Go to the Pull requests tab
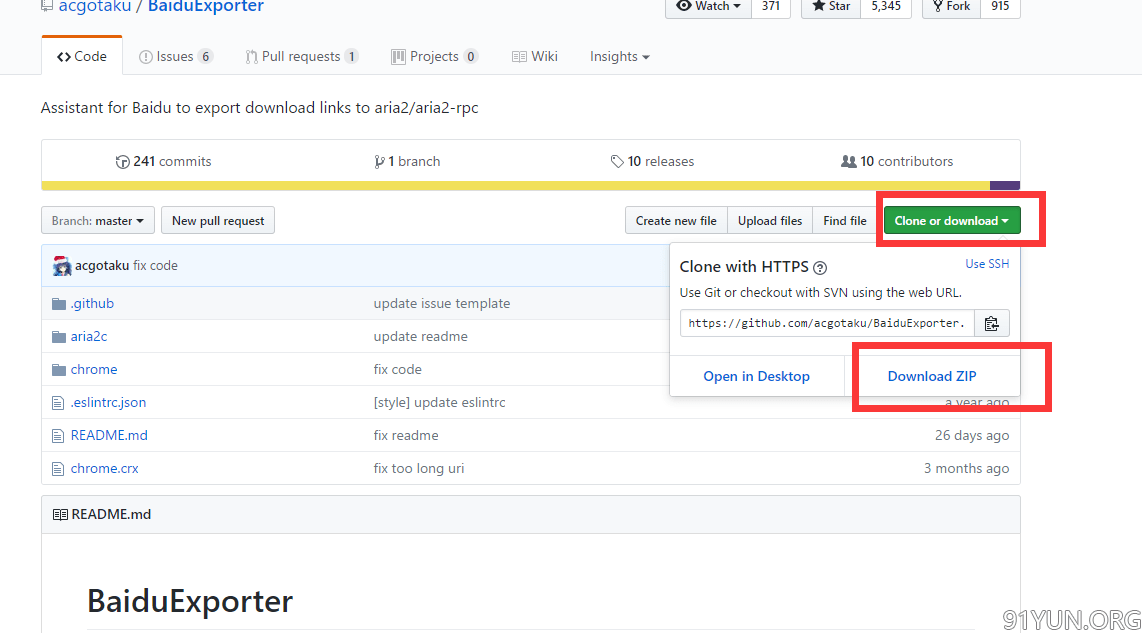Image resolution: width=1142 pixels, height=633 pixels. coord(301,57)
